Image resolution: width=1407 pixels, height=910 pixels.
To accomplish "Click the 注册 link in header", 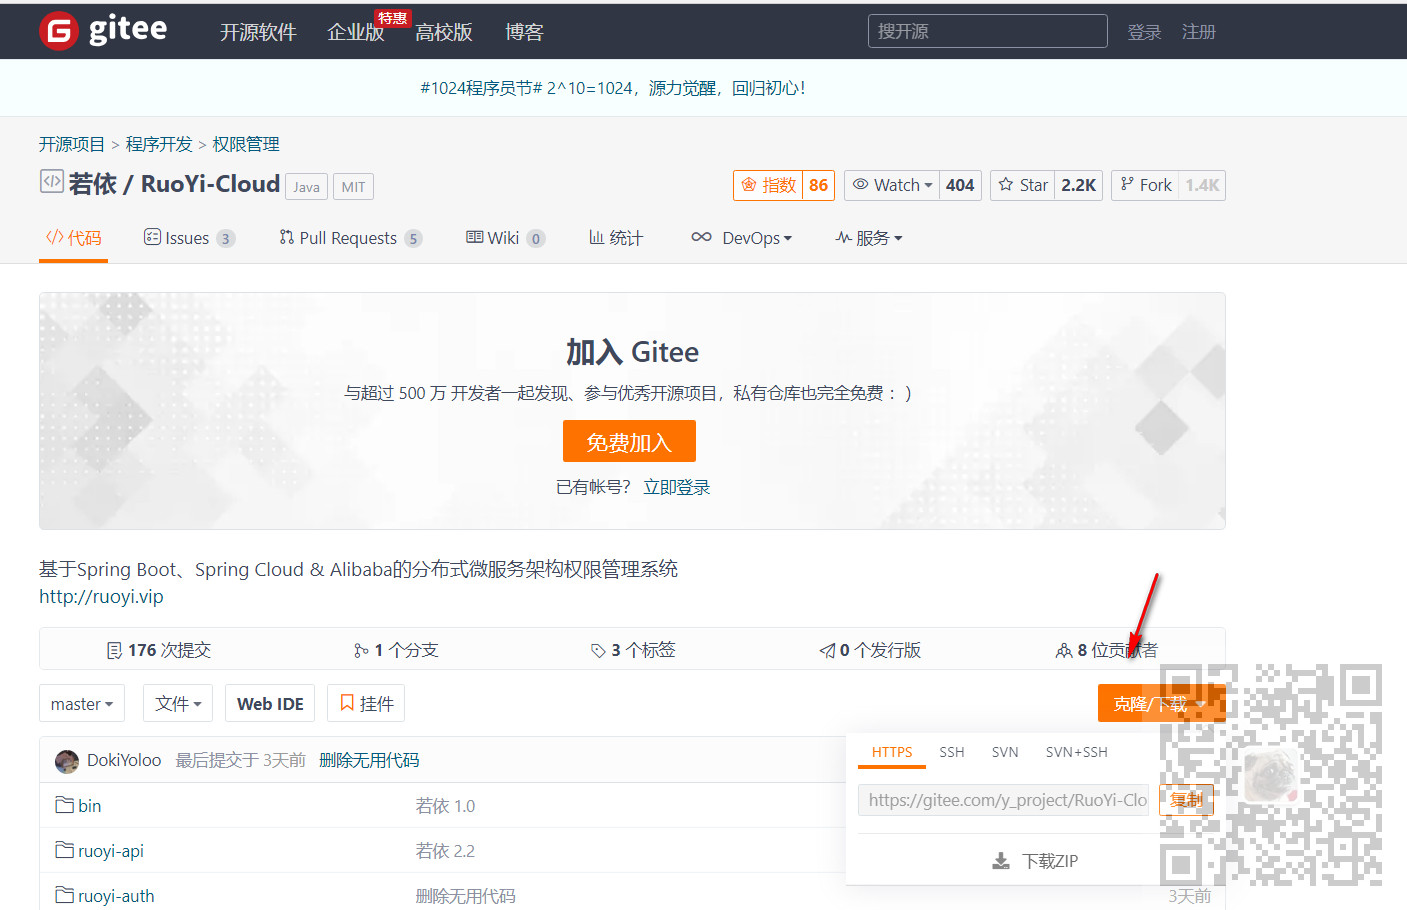I will tap(1199, 32).
